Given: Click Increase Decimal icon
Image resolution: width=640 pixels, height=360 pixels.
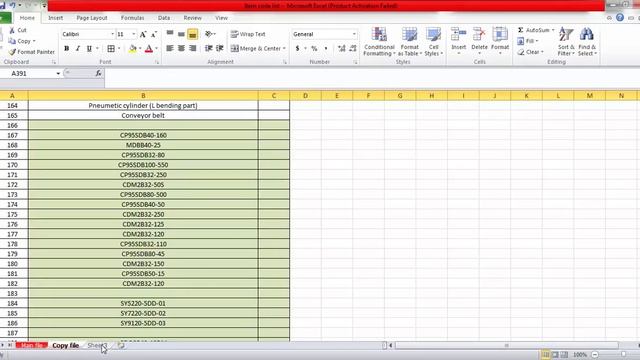Looking at the screenshot, I should pyautogui.click(x=342, y=49).
